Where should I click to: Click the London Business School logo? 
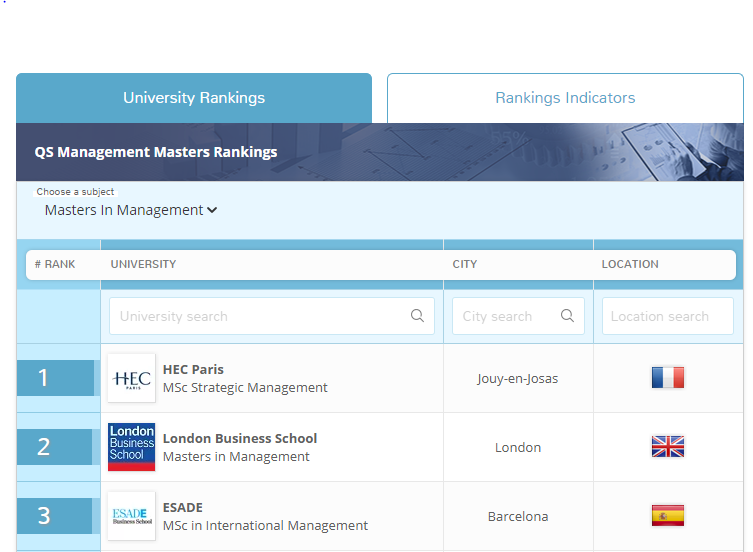[x=132, y=447]
